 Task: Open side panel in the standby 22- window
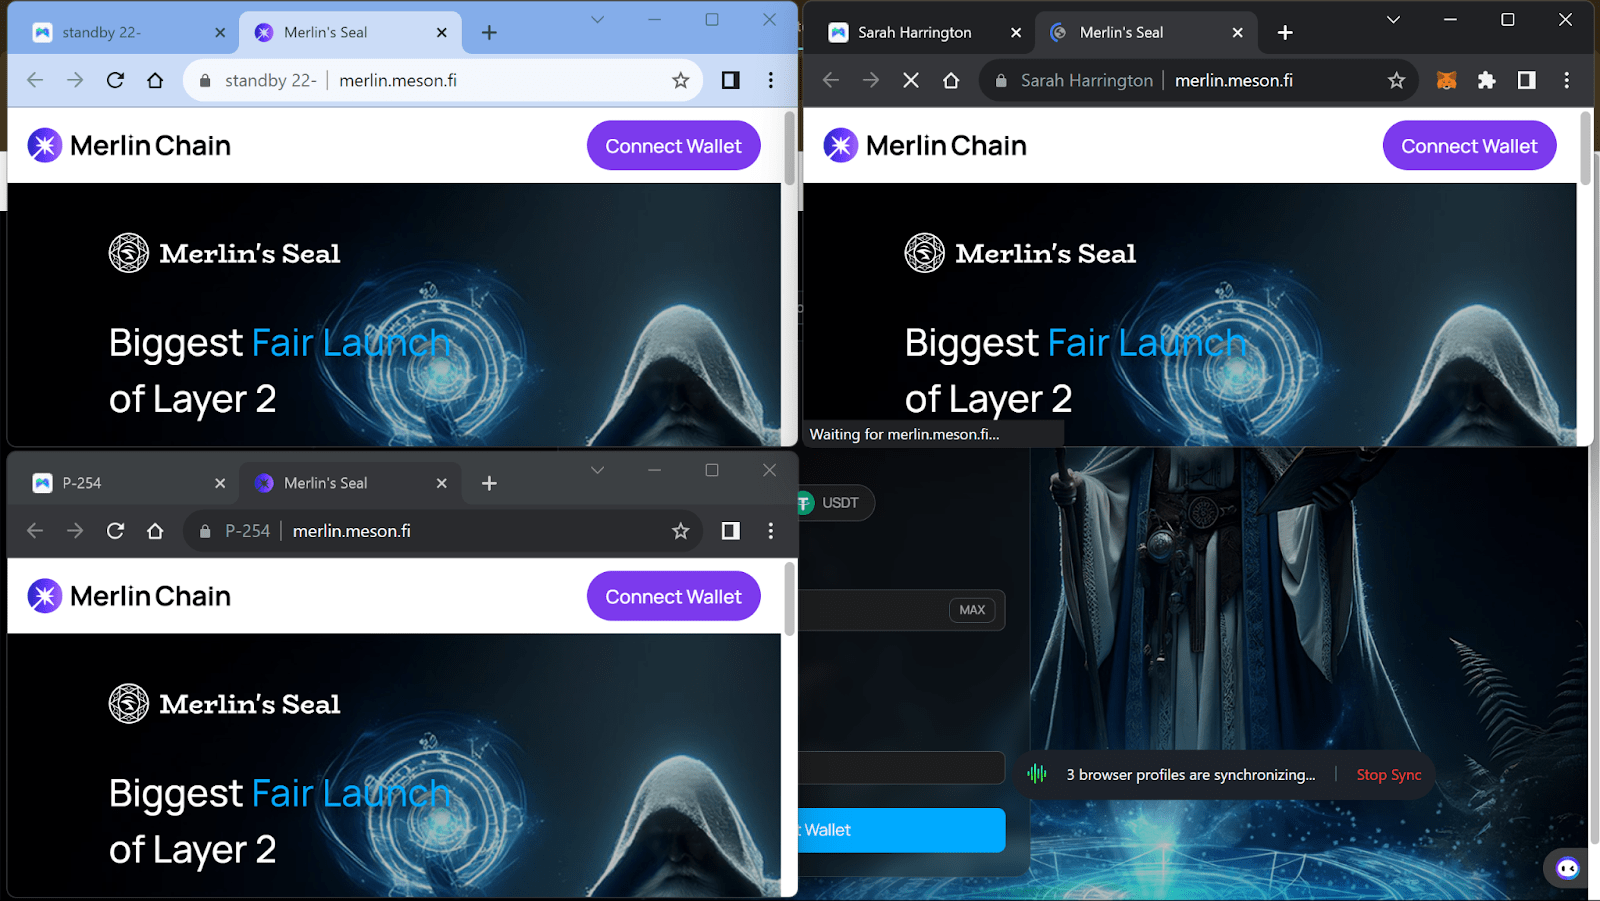731,80
